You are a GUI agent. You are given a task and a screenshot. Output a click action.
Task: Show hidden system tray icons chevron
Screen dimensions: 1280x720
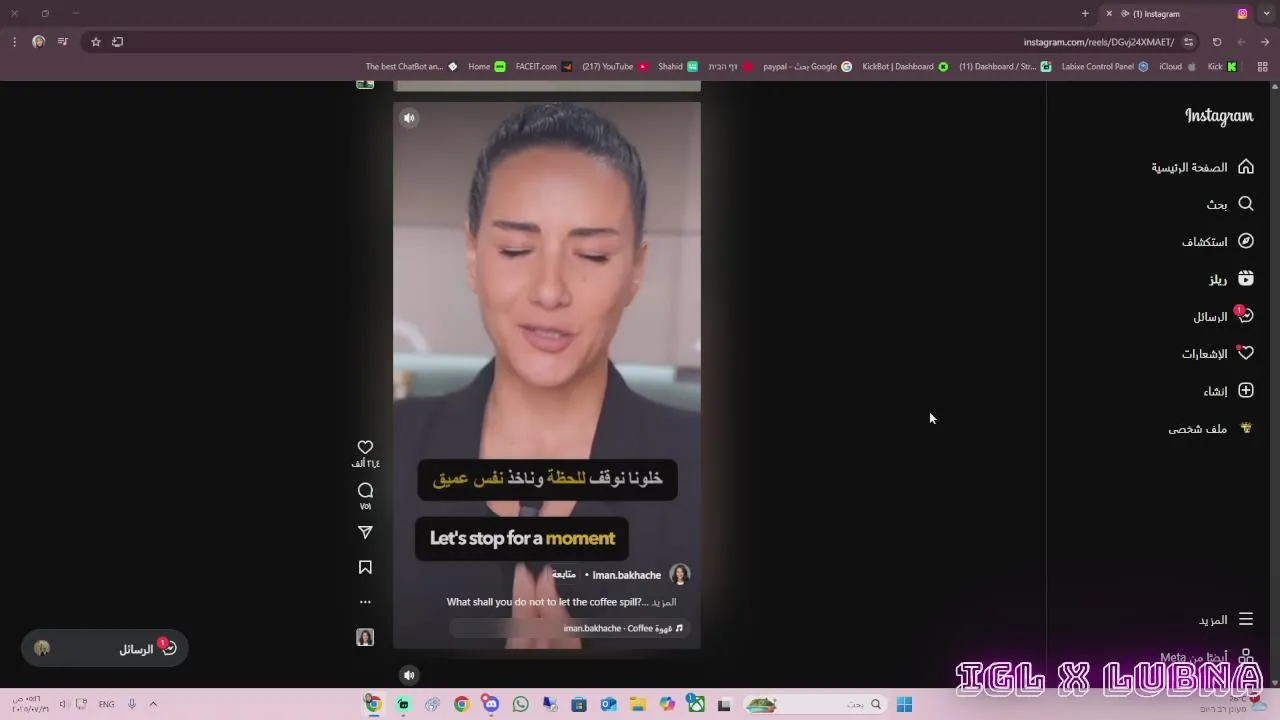(153, 704)
